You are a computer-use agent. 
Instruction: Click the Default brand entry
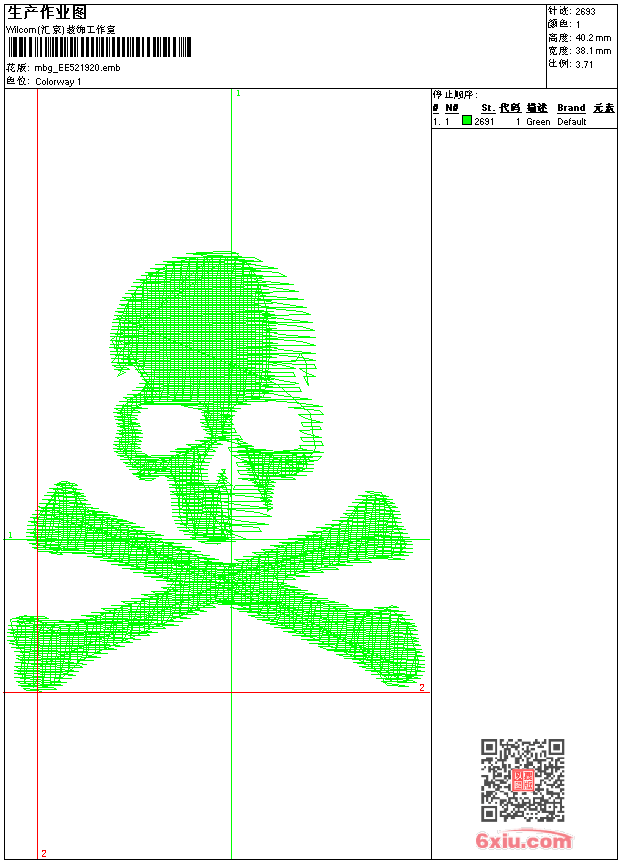tap(571, 122)
